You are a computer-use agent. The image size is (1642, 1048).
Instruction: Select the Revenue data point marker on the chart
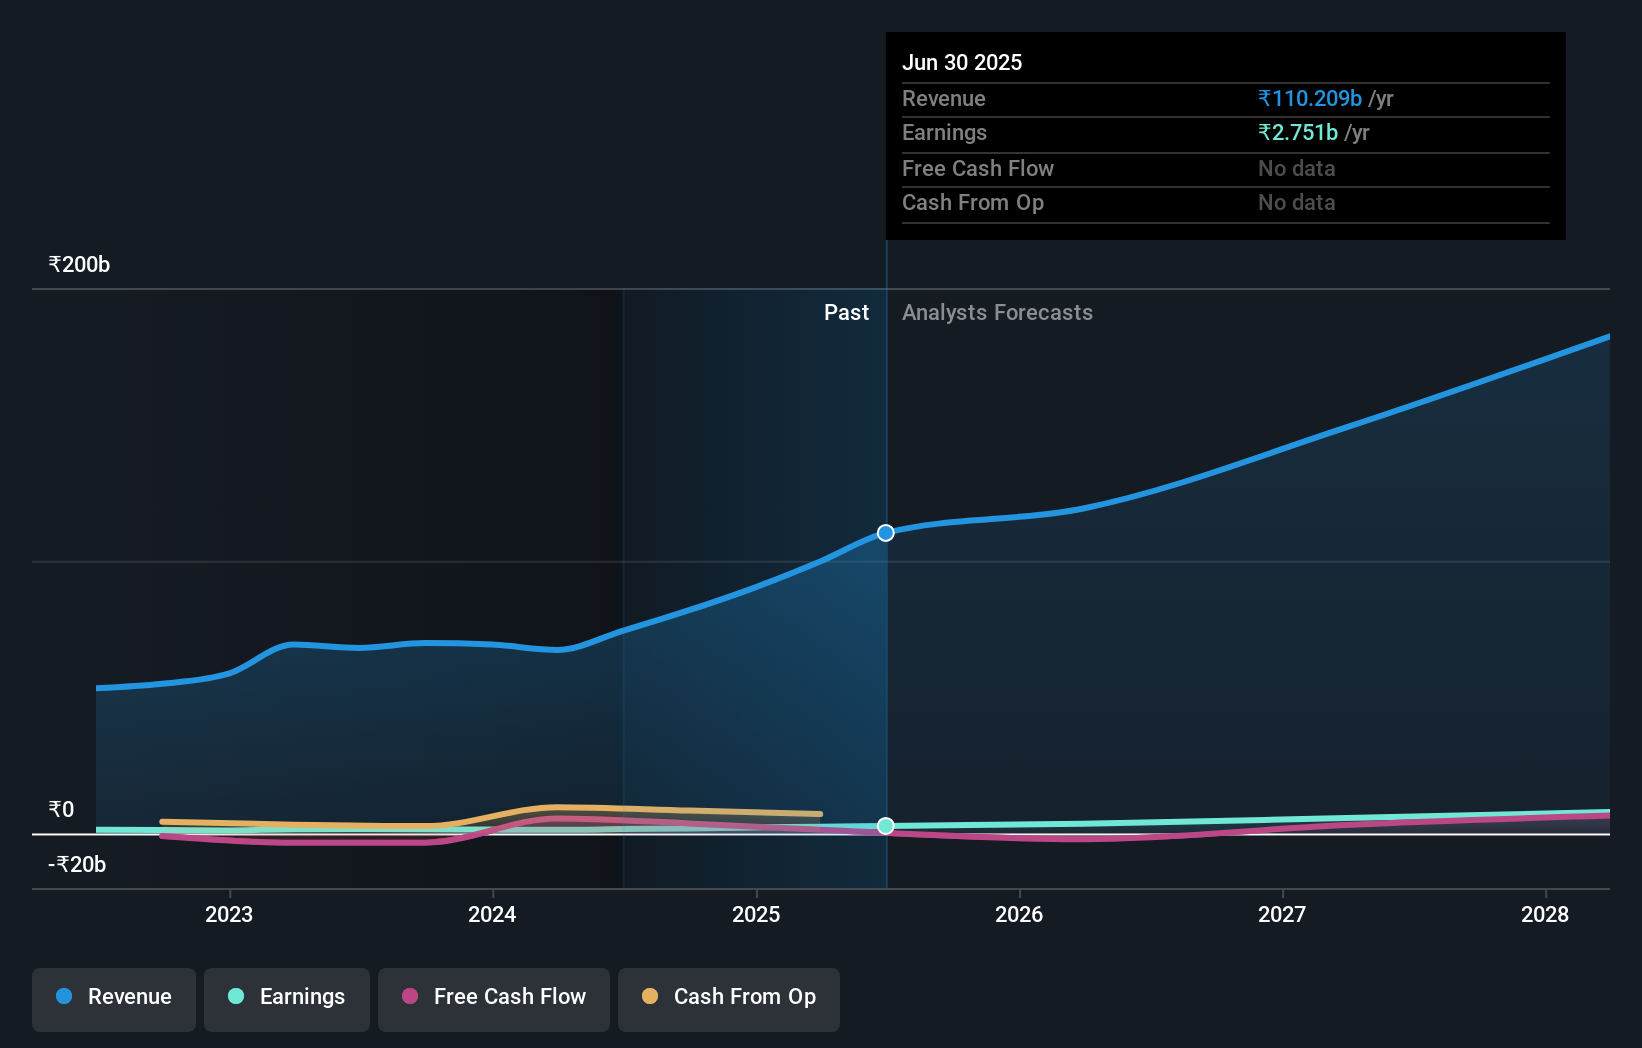click(x=884, y=533)
